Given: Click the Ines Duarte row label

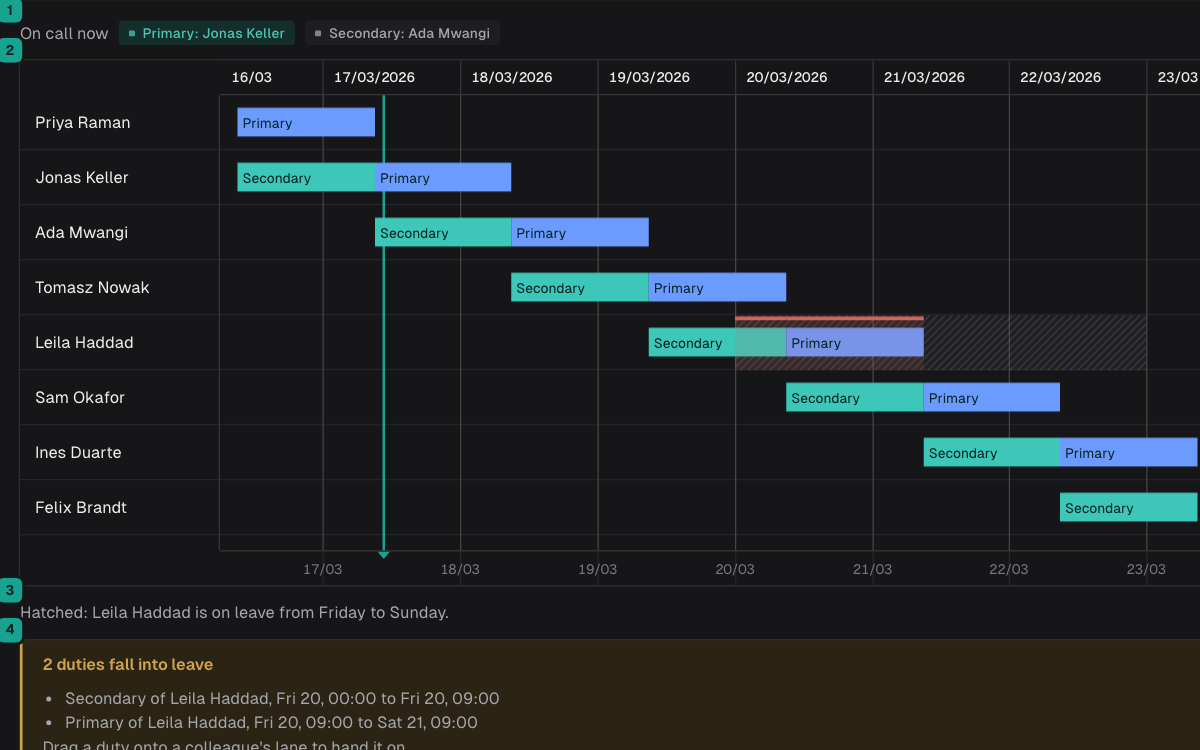Looking at the screenshot, I should 78,452.
